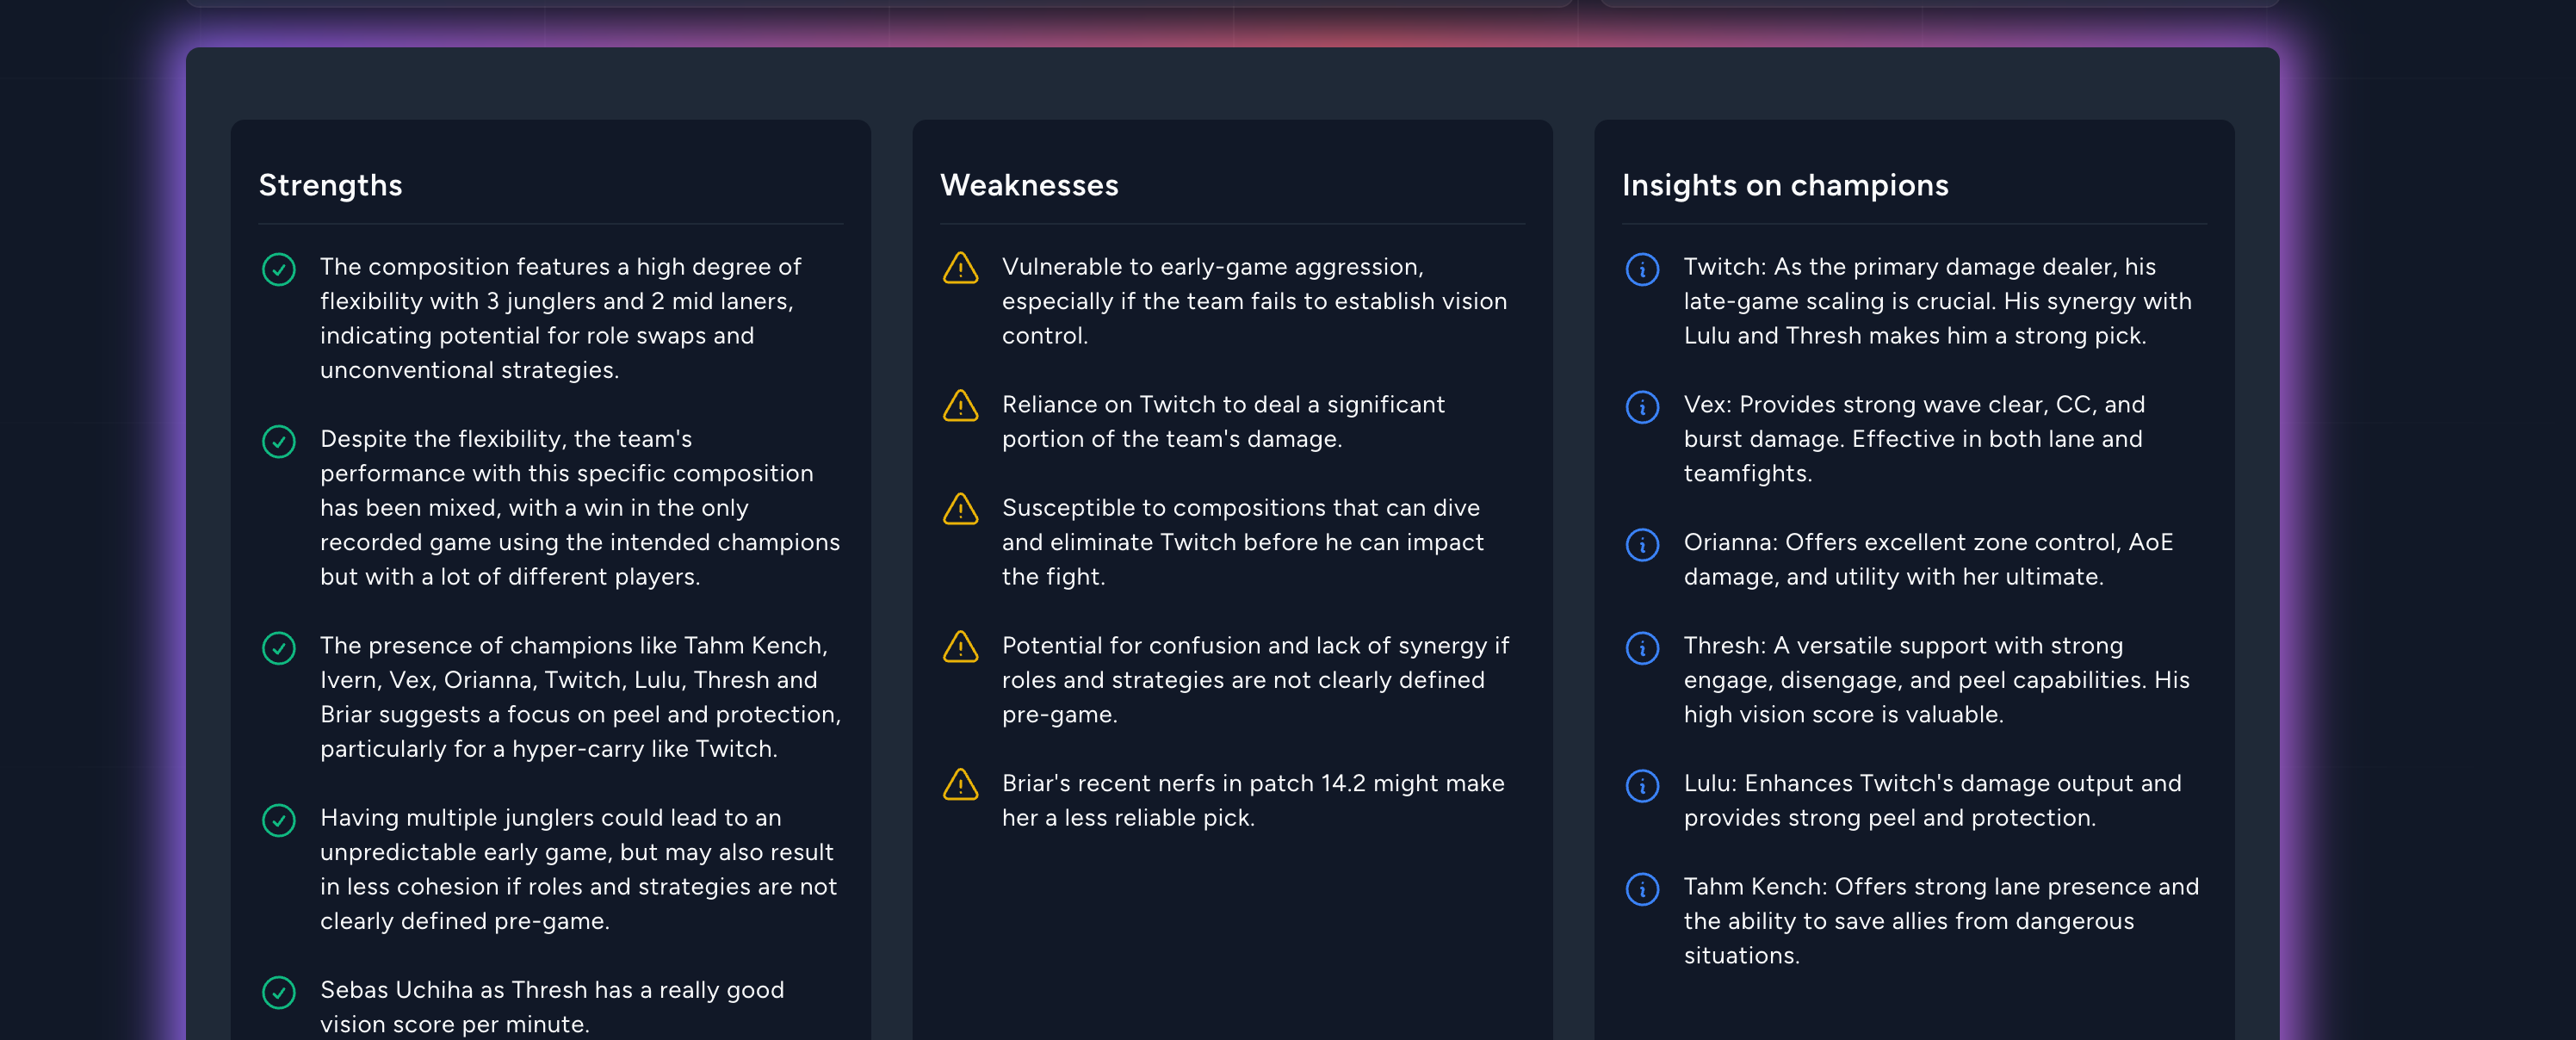Click check icon next to mixed performance note
2576x1040 pixels.
278,441
